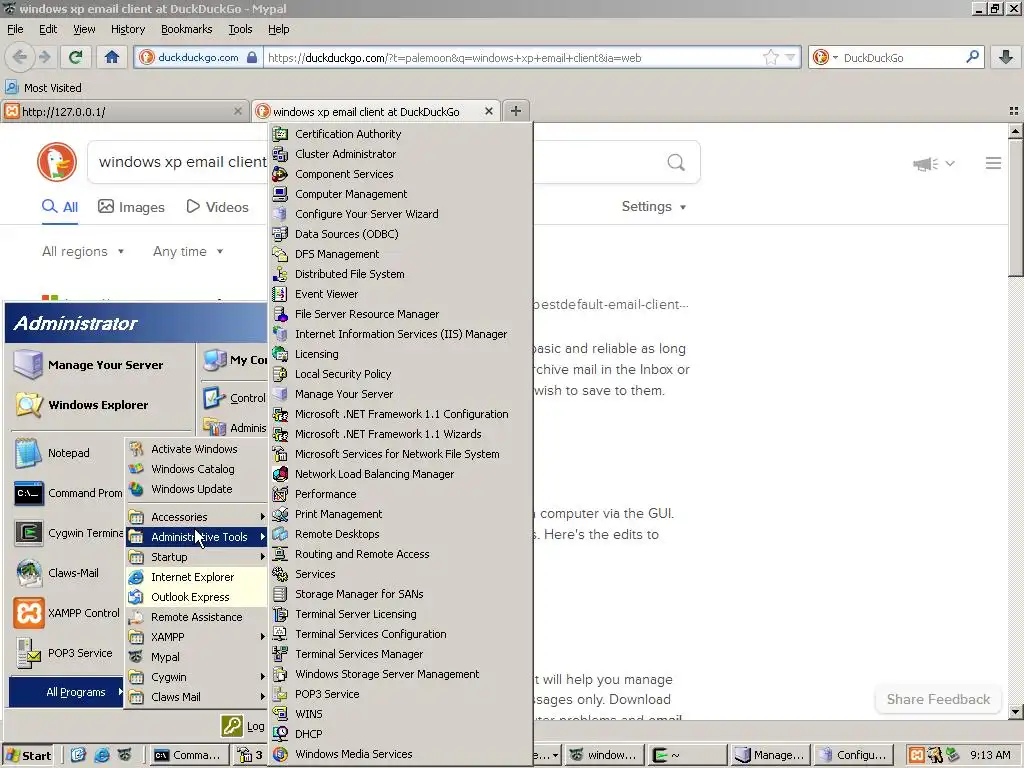Open Remote Desktops
The image size is (1024, 768).
coord(401,534)
